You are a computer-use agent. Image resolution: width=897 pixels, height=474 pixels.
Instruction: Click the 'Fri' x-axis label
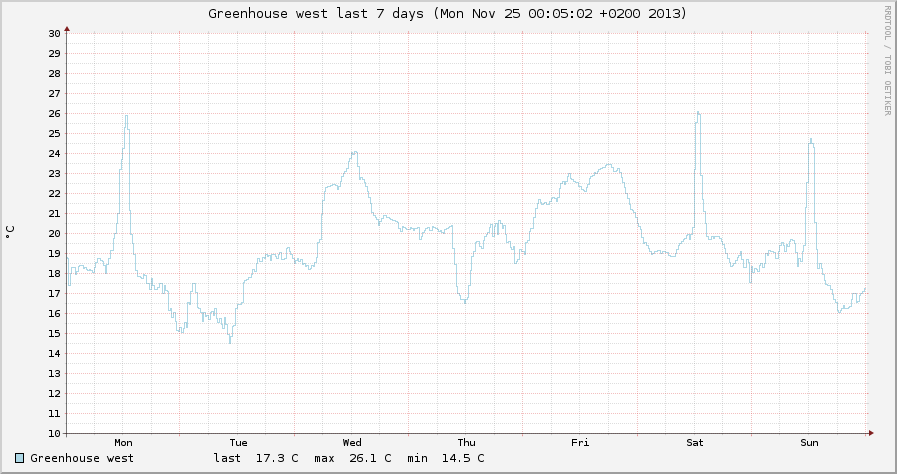[580, 443]
